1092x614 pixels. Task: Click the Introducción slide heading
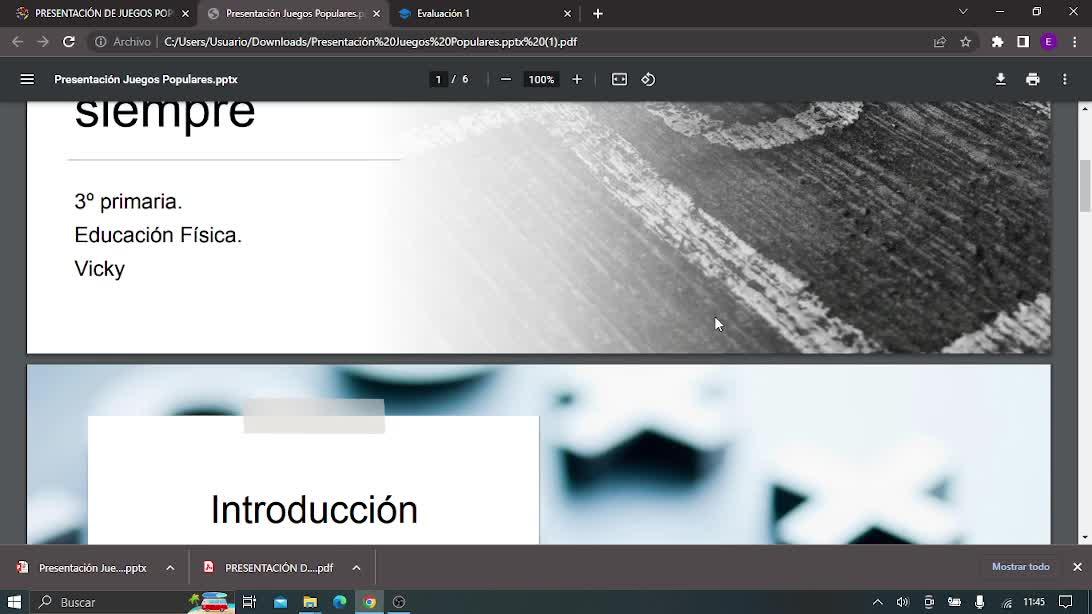pos(314,510)
